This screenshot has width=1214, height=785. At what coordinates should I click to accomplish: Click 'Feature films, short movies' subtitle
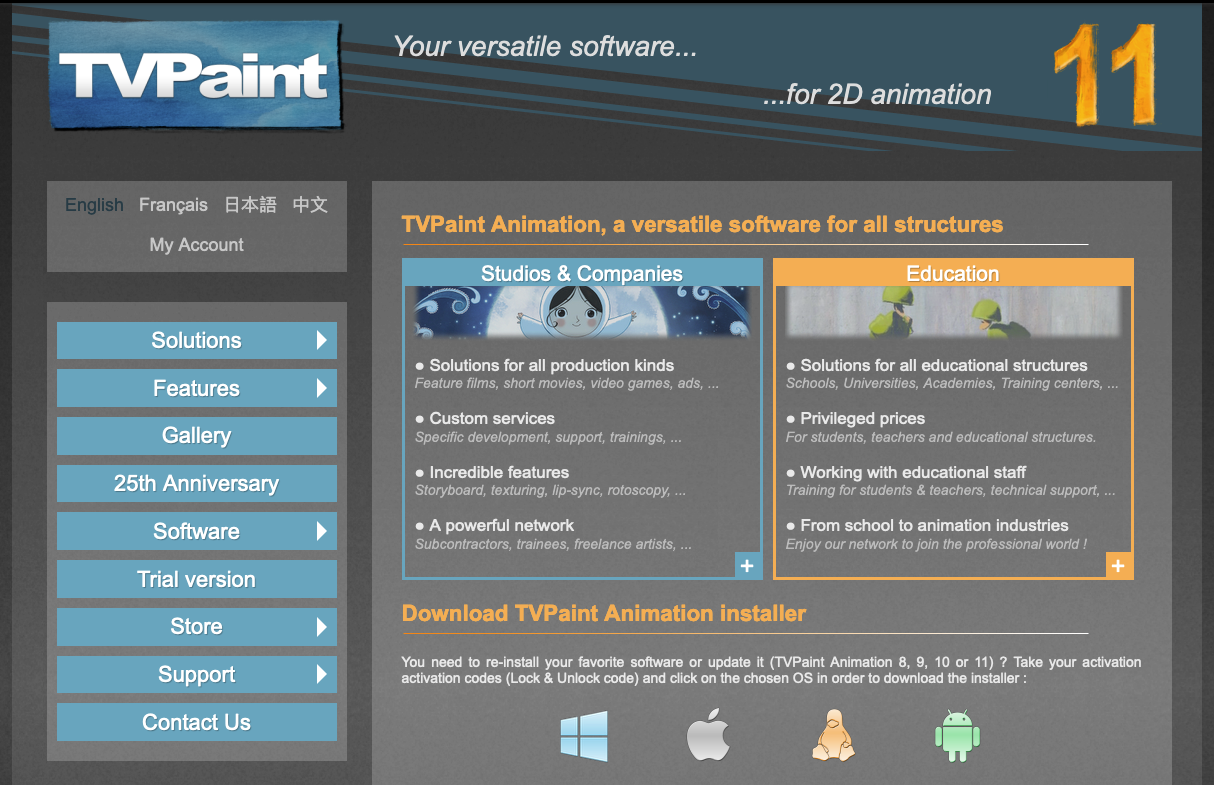click(567, 384)
